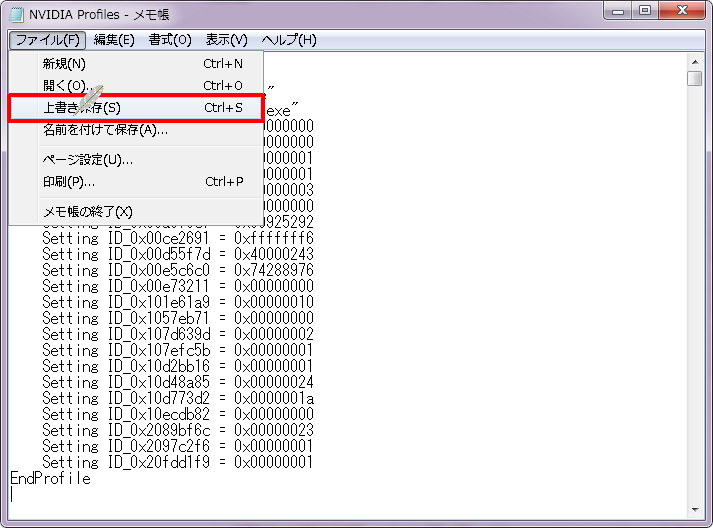Image resolution: width=713 pixels, height=528 pixels.
Task: Click the line with 'ID_0x2097c2f6'
Action: (178, 447)
